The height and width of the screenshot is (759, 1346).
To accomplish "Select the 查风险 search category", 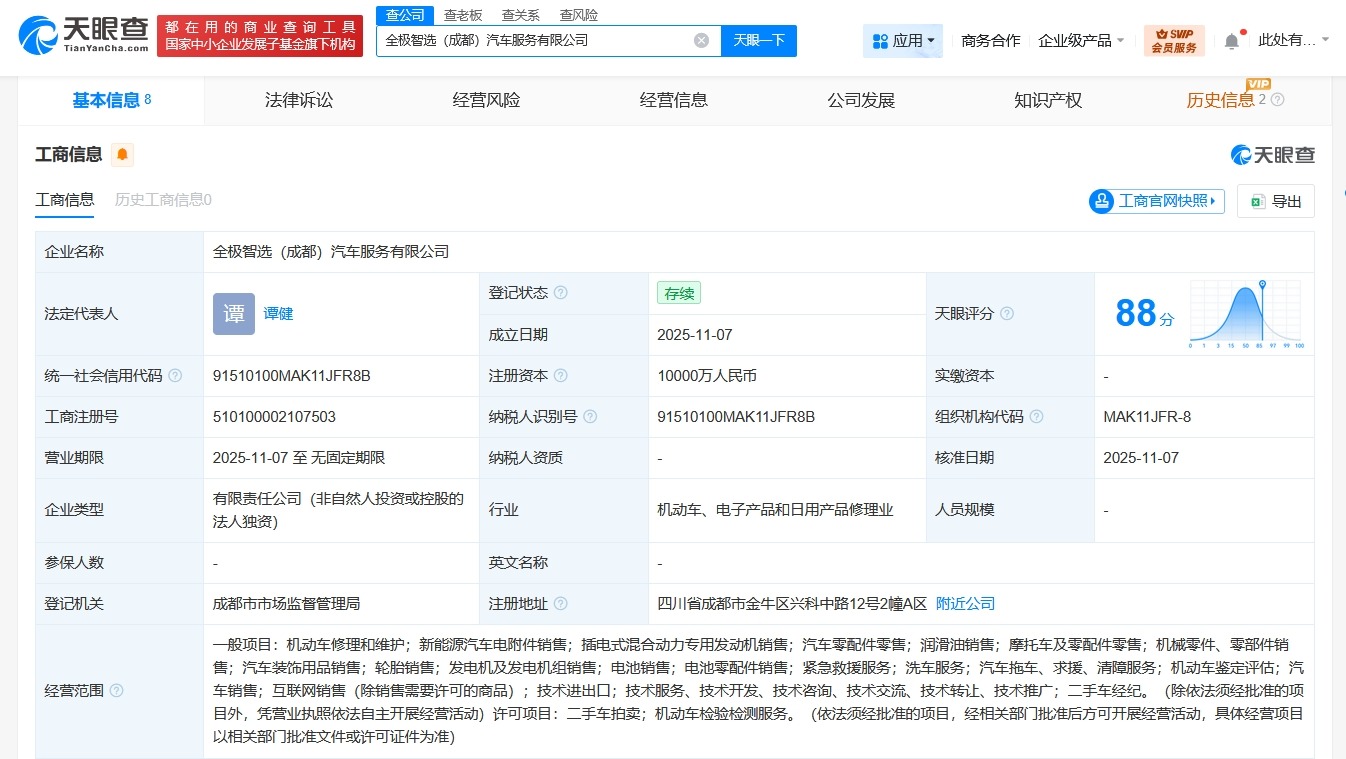I will pyautogui.click(x=578, y=14).
